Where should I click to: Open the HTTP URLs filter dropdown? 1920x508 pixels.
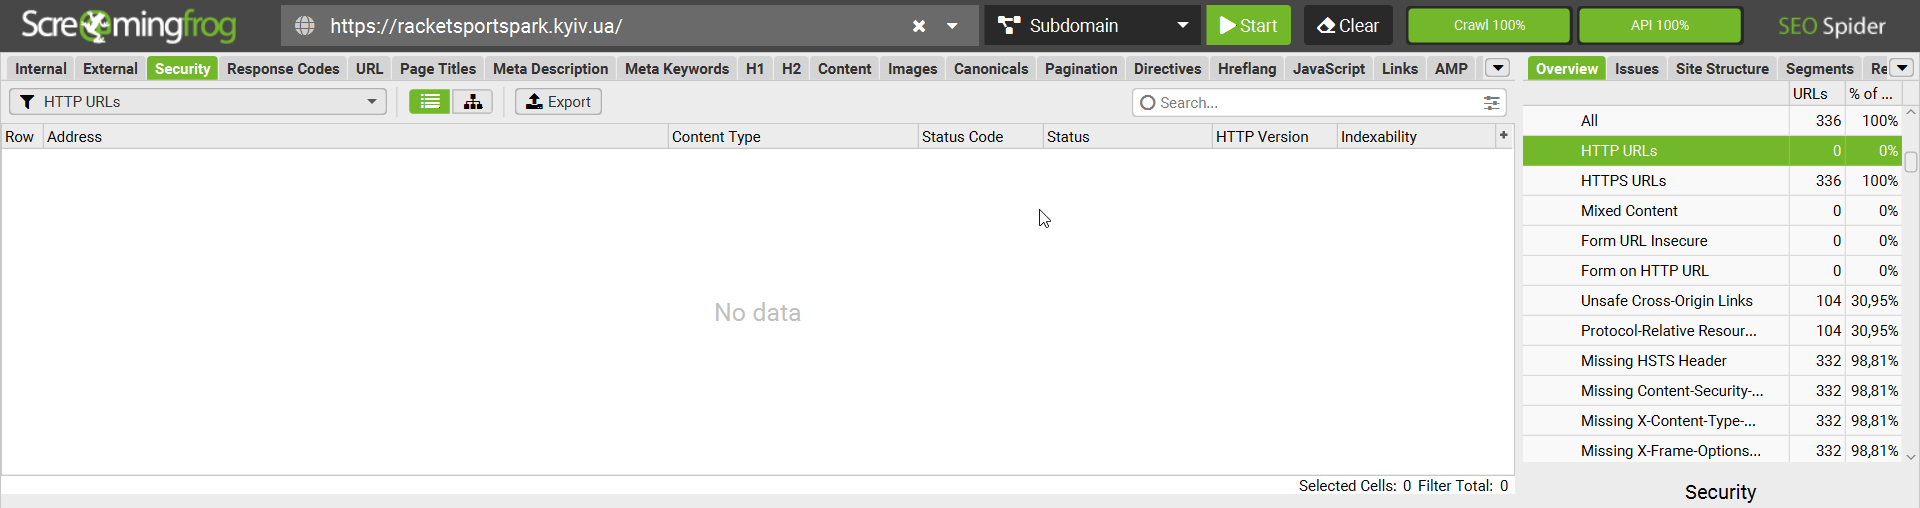tap(198, 102)
